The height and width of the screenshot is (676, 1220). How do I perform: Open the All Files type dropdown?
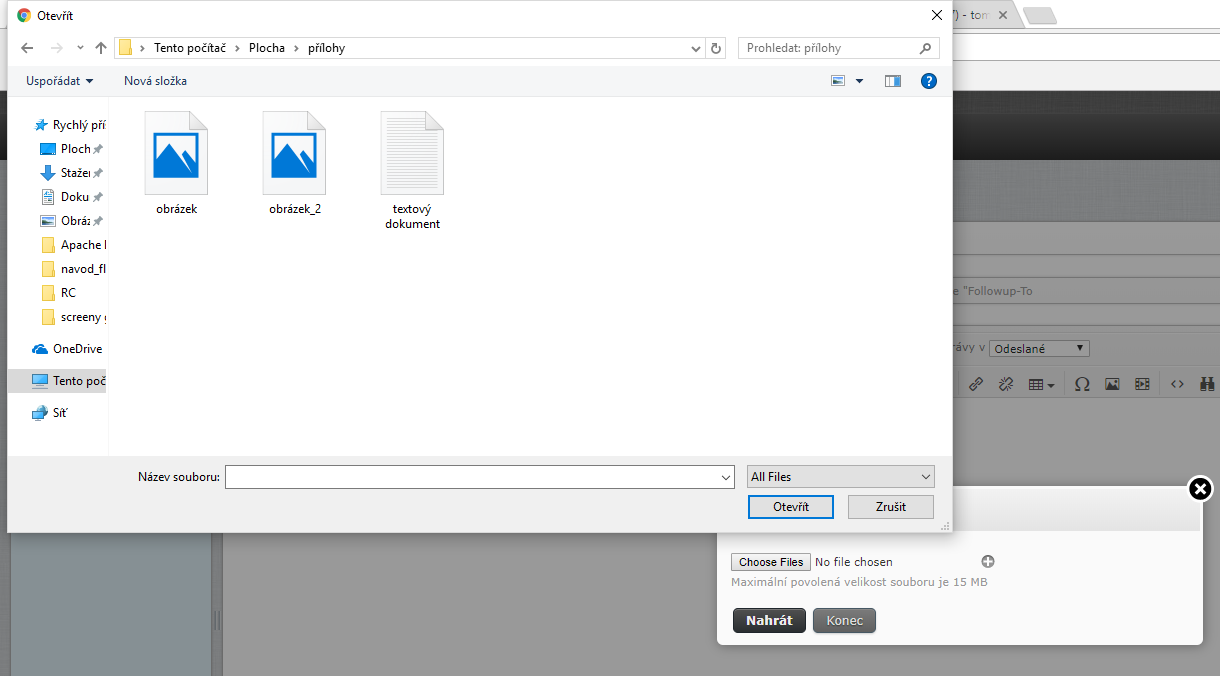tap(840, 477)
